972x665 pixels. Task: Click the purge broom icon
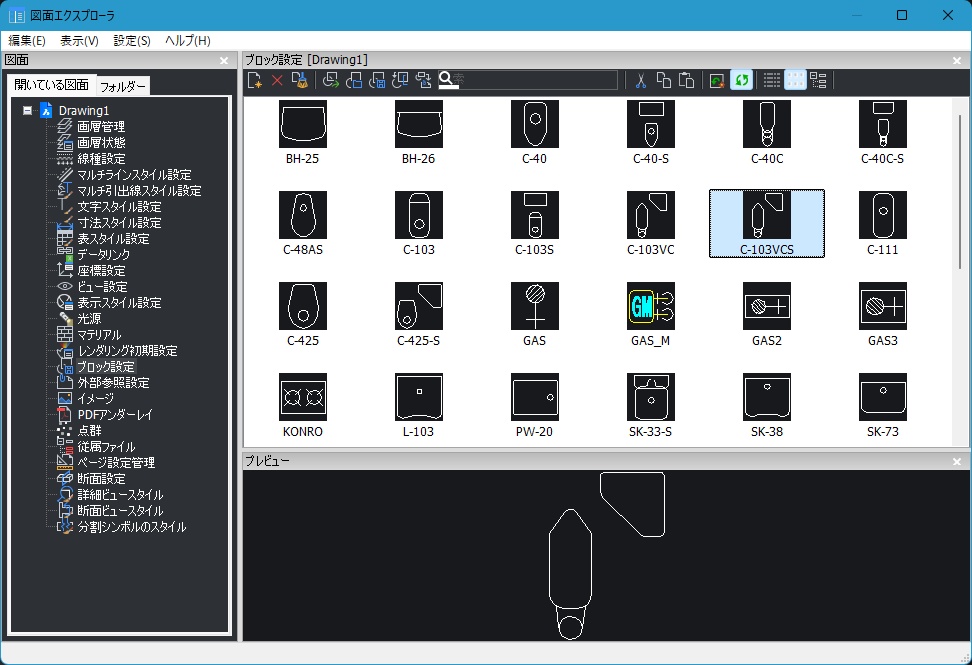pos(300,80)
